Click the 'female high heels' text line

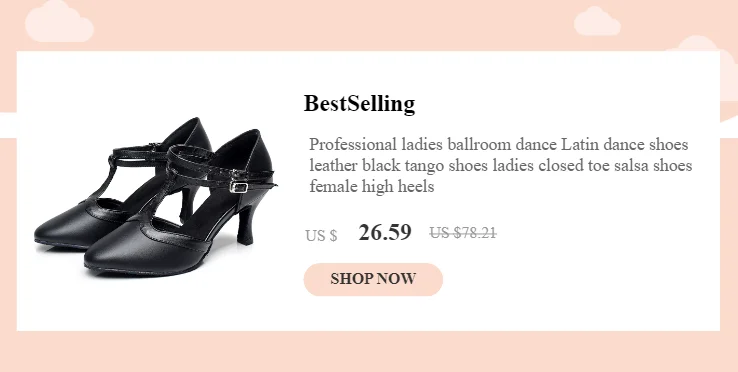372,186
